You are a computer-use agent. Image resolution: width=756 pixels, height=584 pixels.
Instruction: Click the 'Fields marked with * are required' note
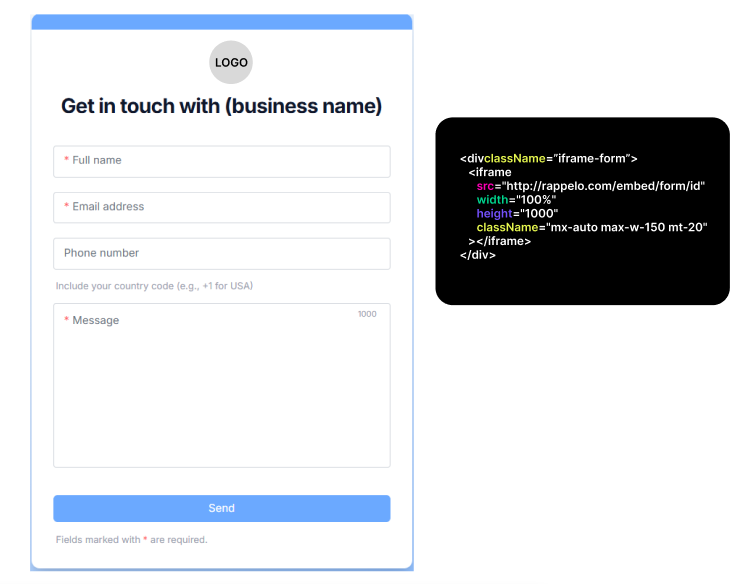132,540
